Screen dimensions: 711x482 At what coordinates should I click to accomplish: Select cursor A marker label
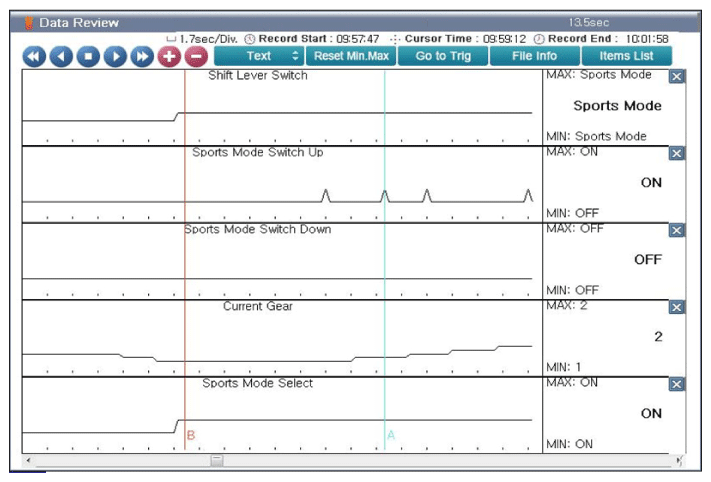coord(391,435)
